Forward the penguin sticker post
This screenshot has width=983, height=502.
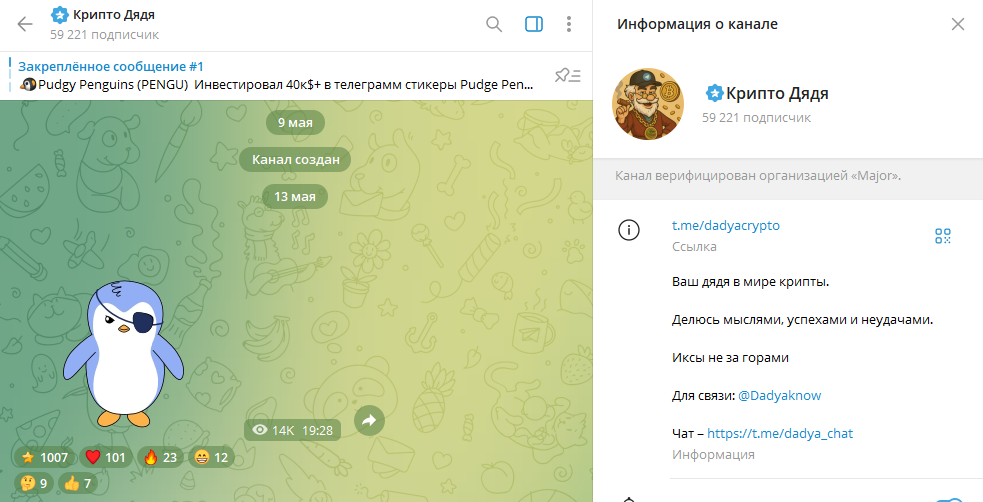point(369,421)
